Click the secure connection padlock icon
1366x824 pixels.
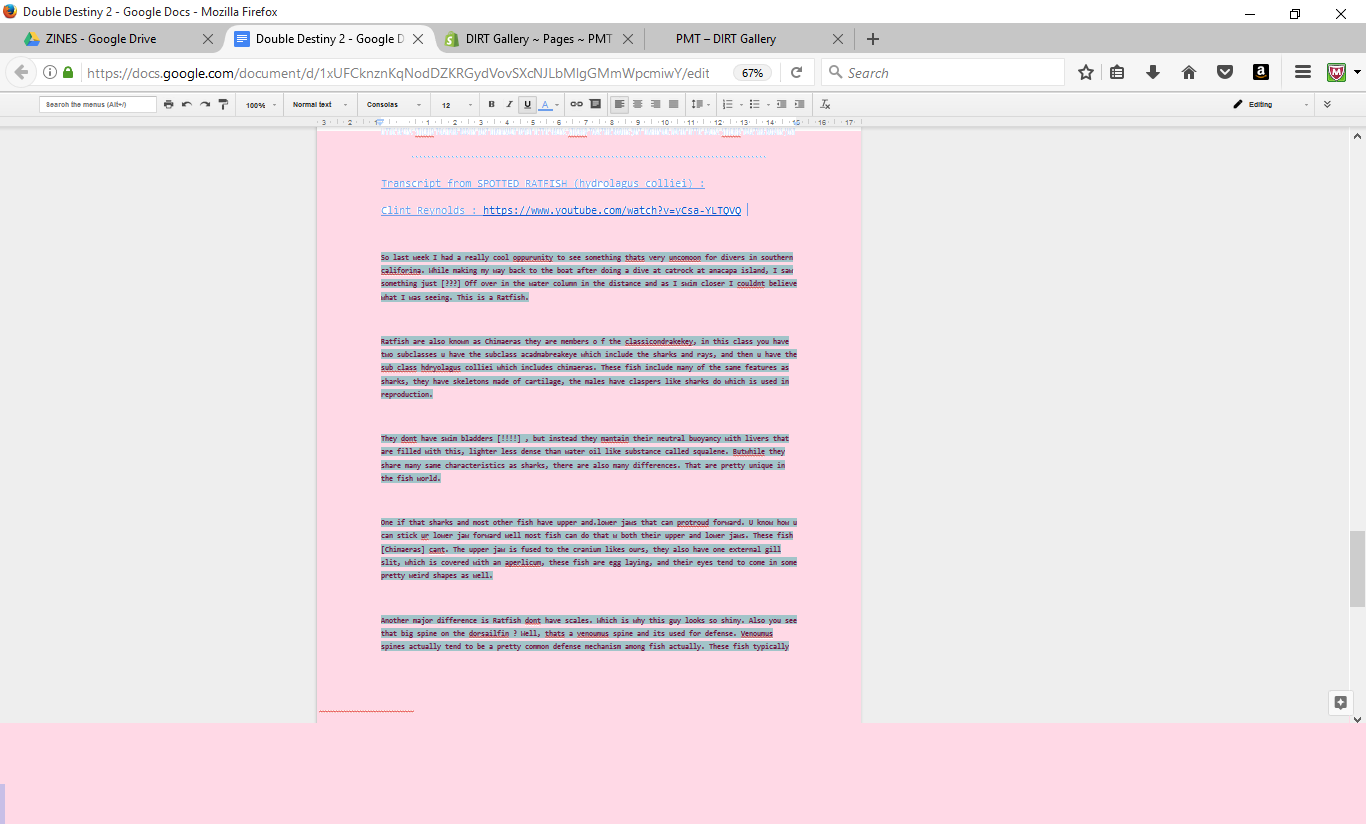68,72
